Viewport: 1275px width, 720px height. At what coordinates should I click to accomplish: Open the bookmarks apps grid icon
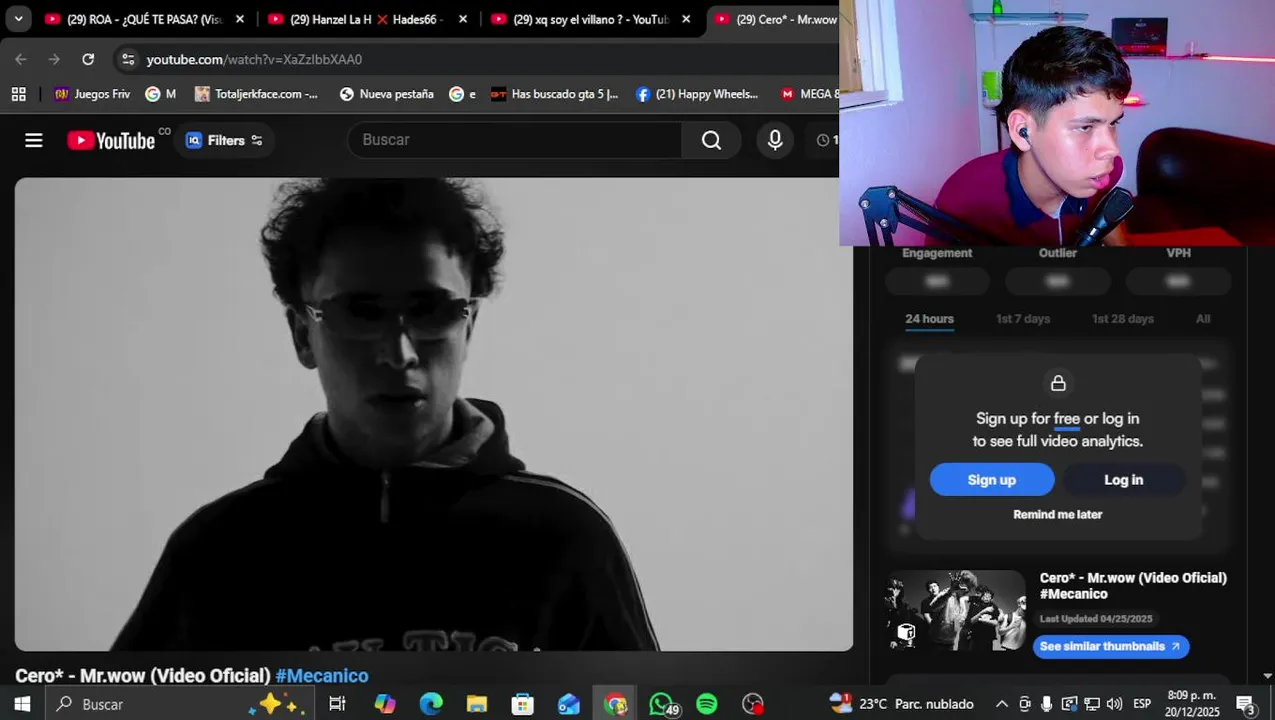point(18,94)
